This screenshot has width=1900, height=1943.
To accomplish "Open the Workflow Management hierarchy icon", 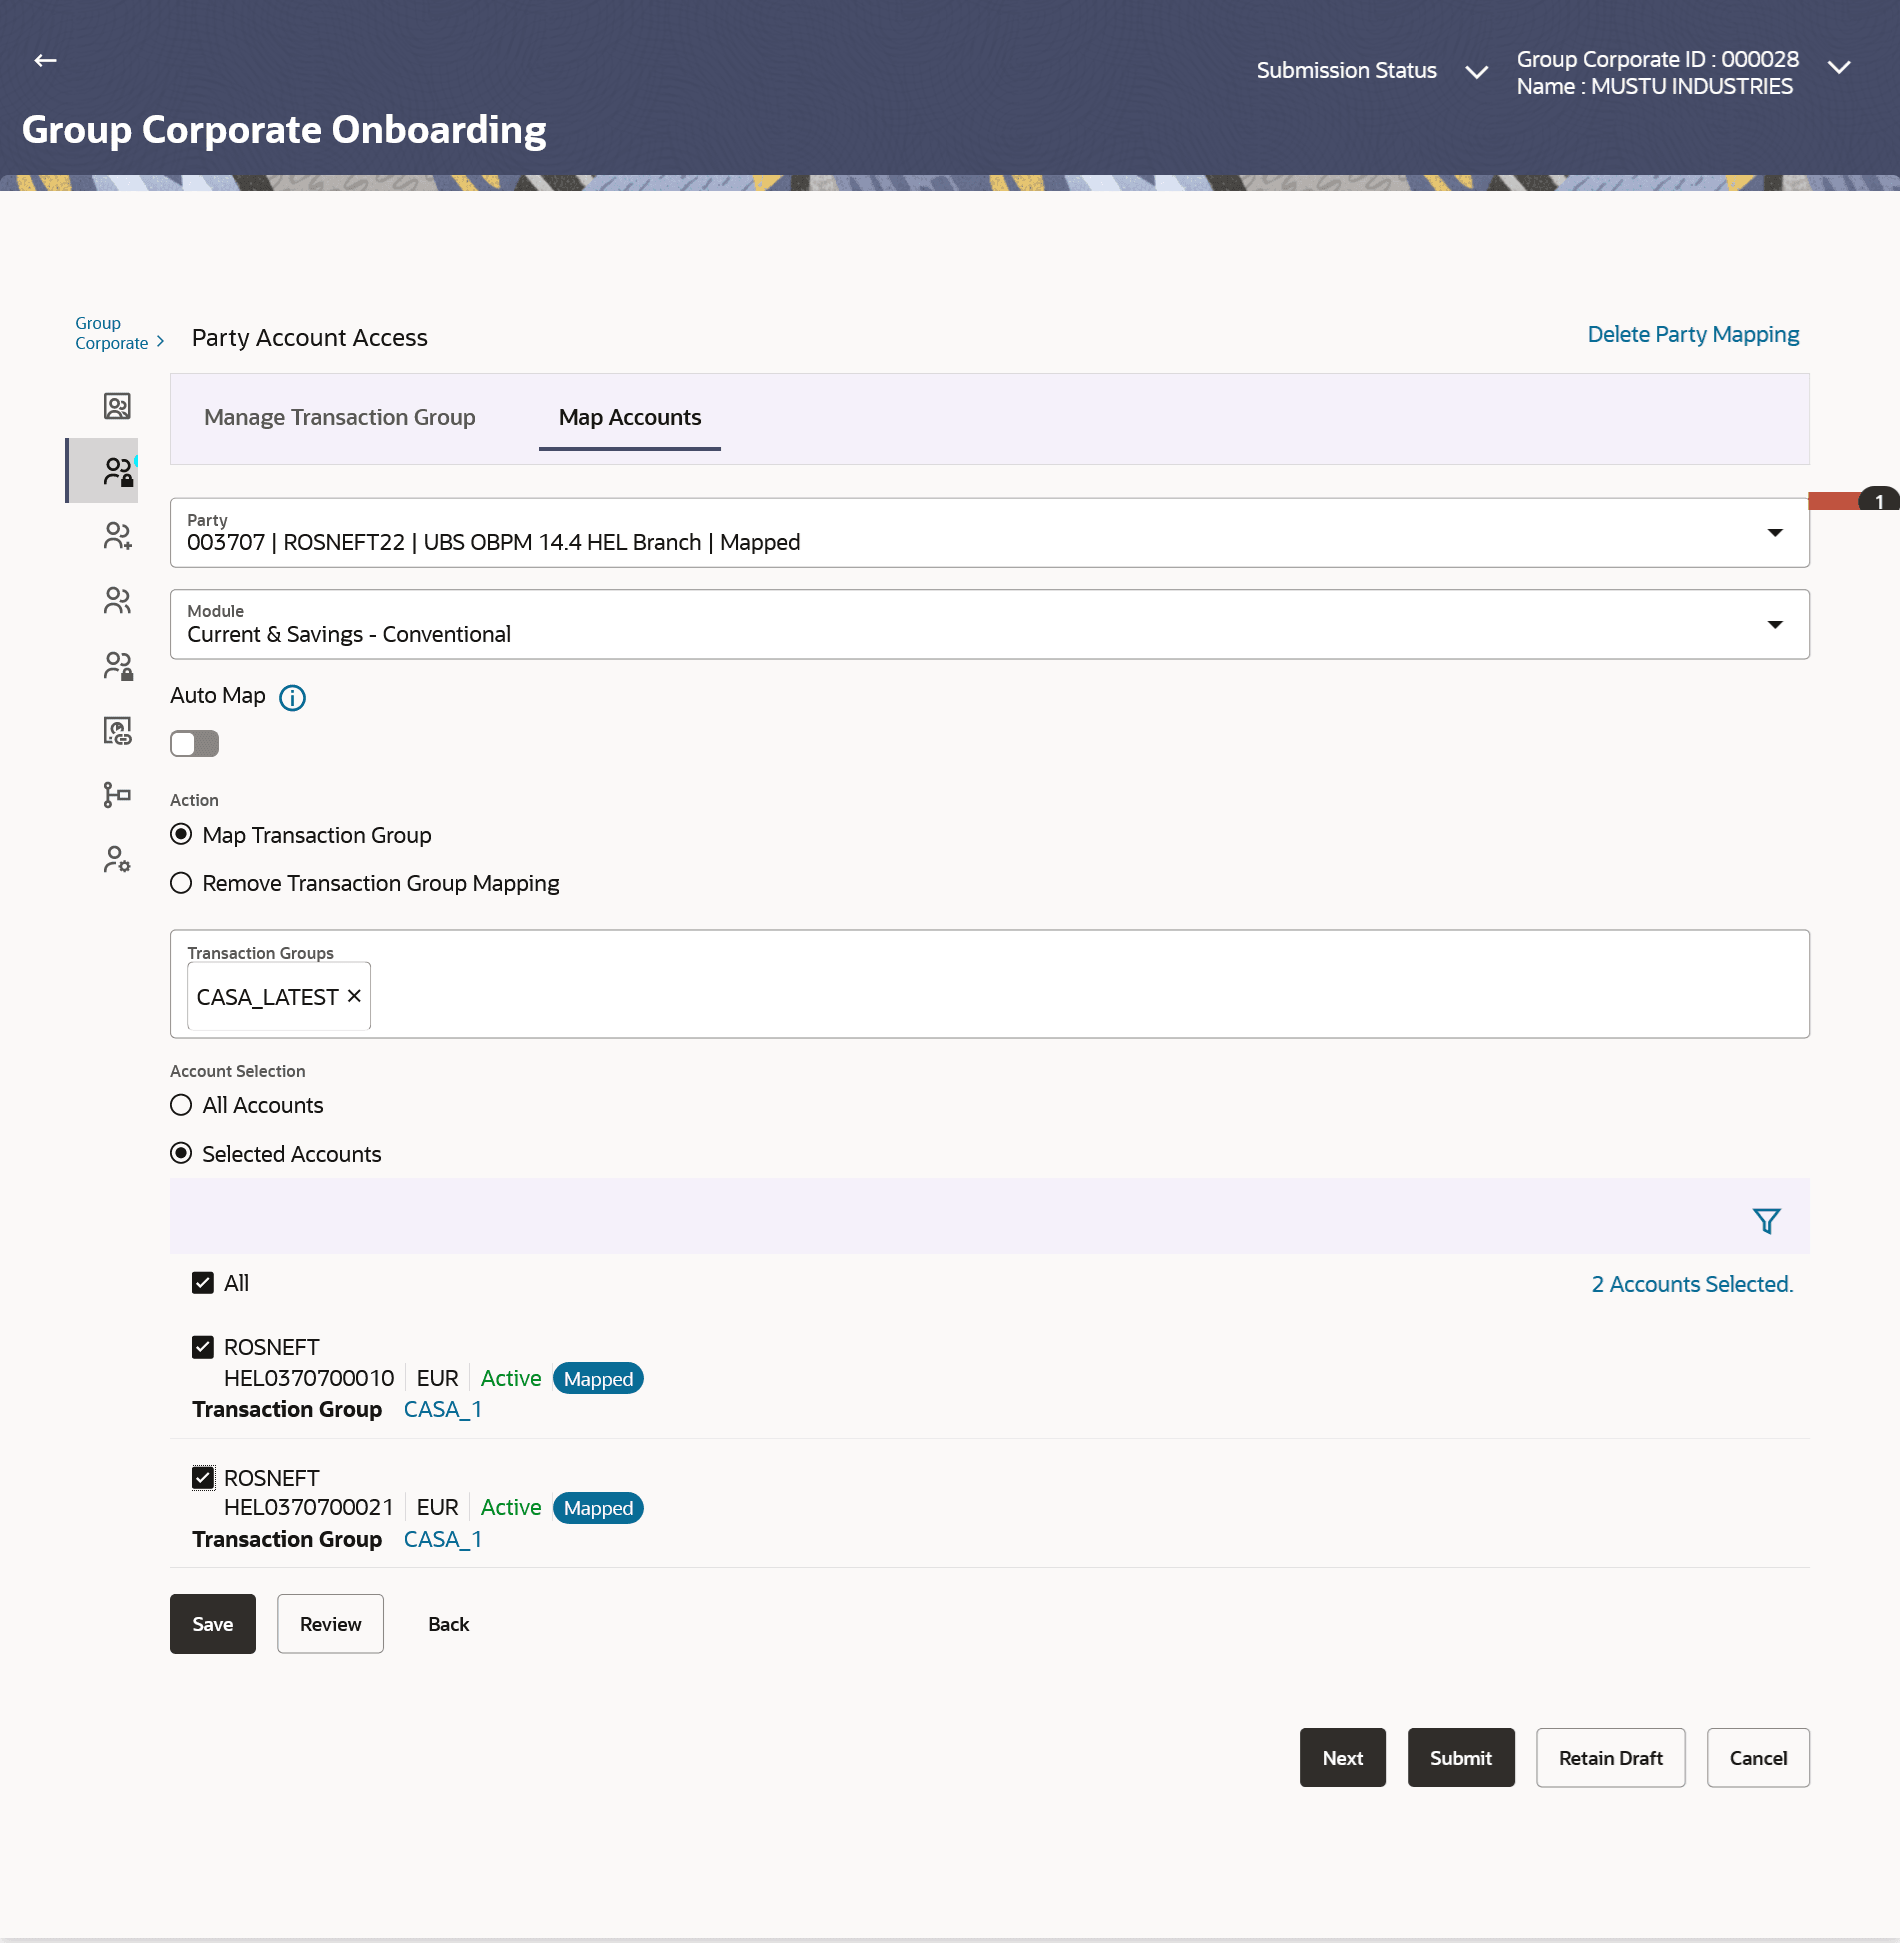I will 117,795.
